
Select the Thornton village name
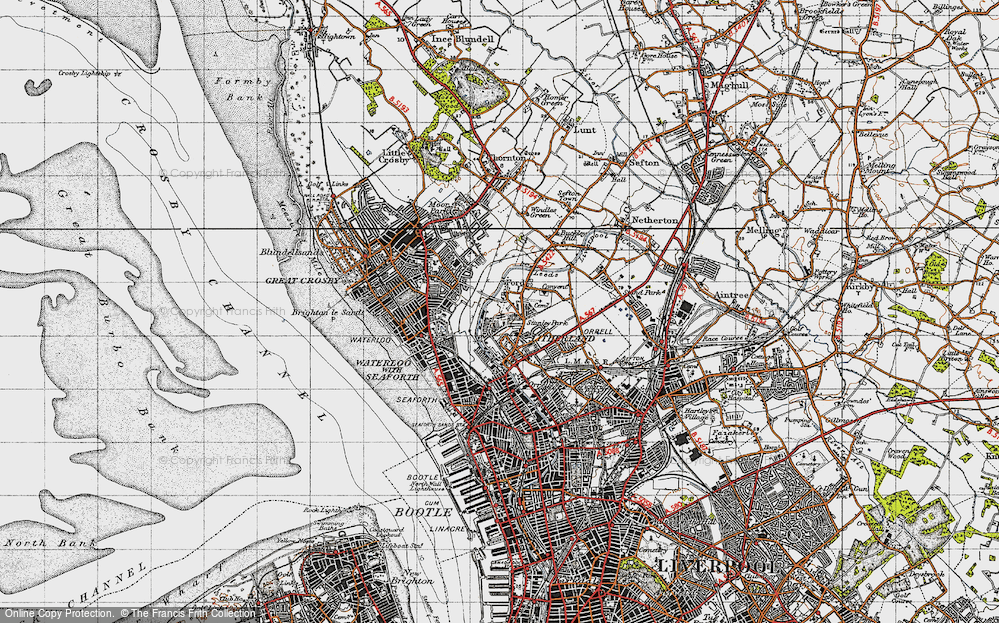(507, 157)
